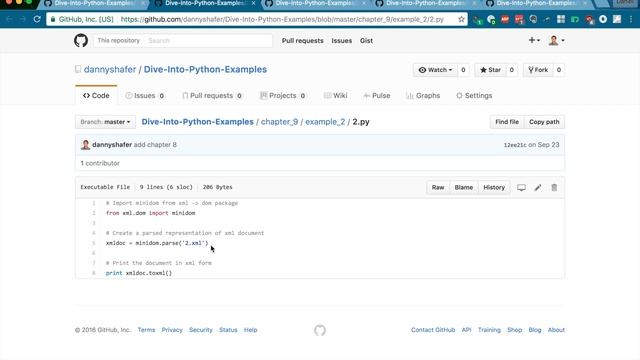Fork this repository
Viewport: 640px width, 360px height.
click(x=538, y=70)
